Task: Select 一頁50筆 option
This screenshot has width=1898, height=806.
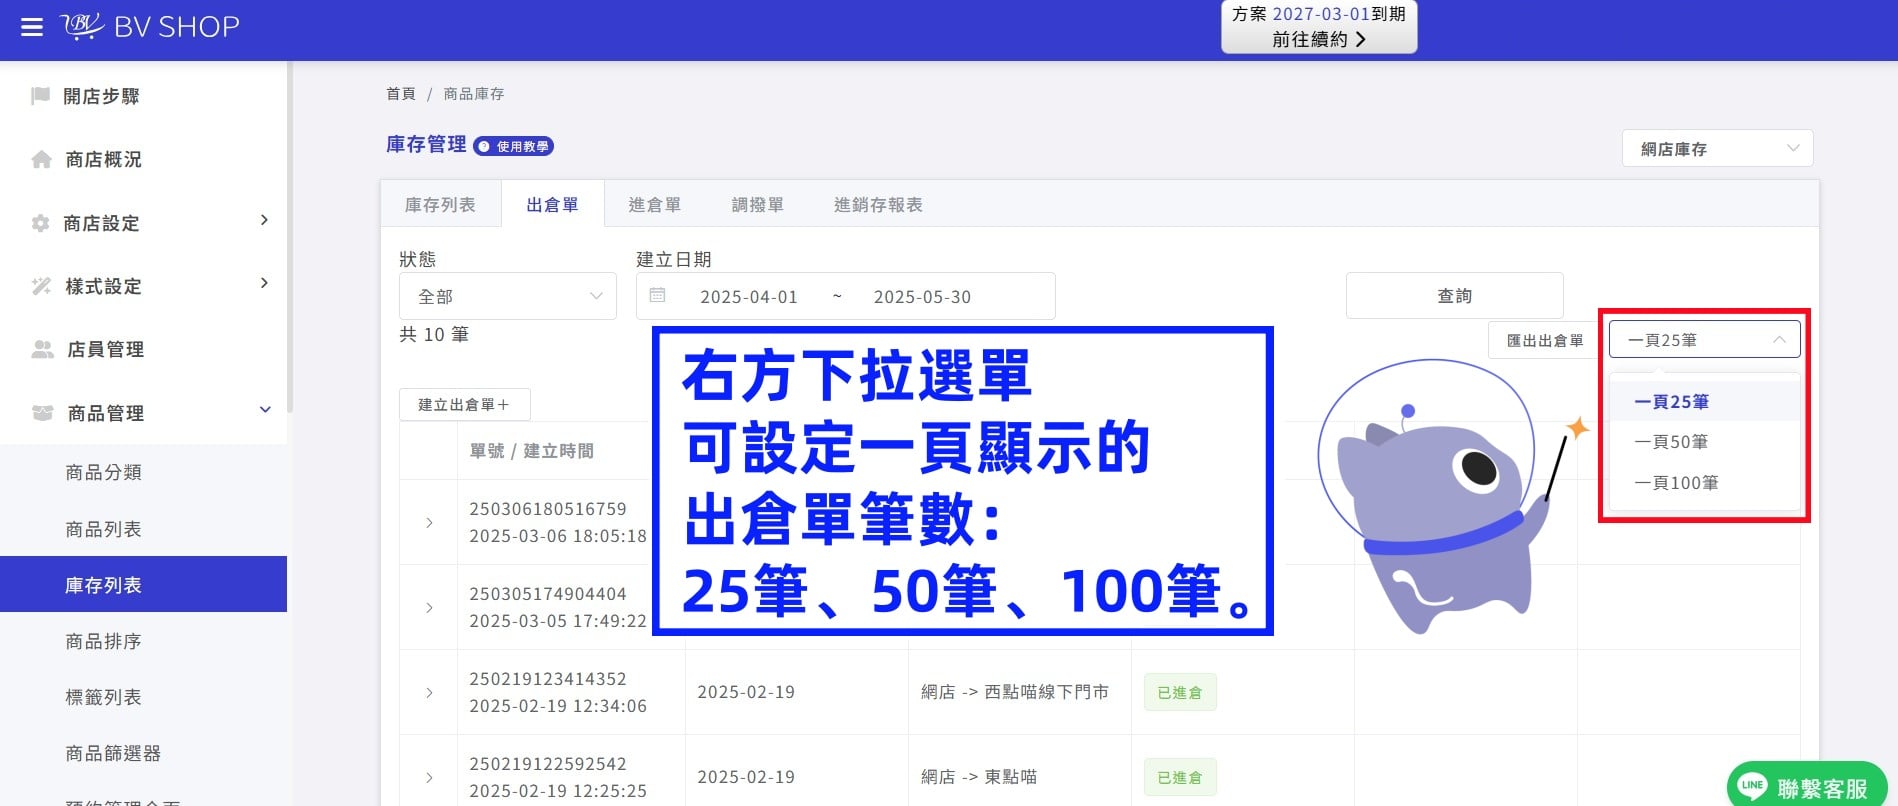Action: (x=1704, y=442)
